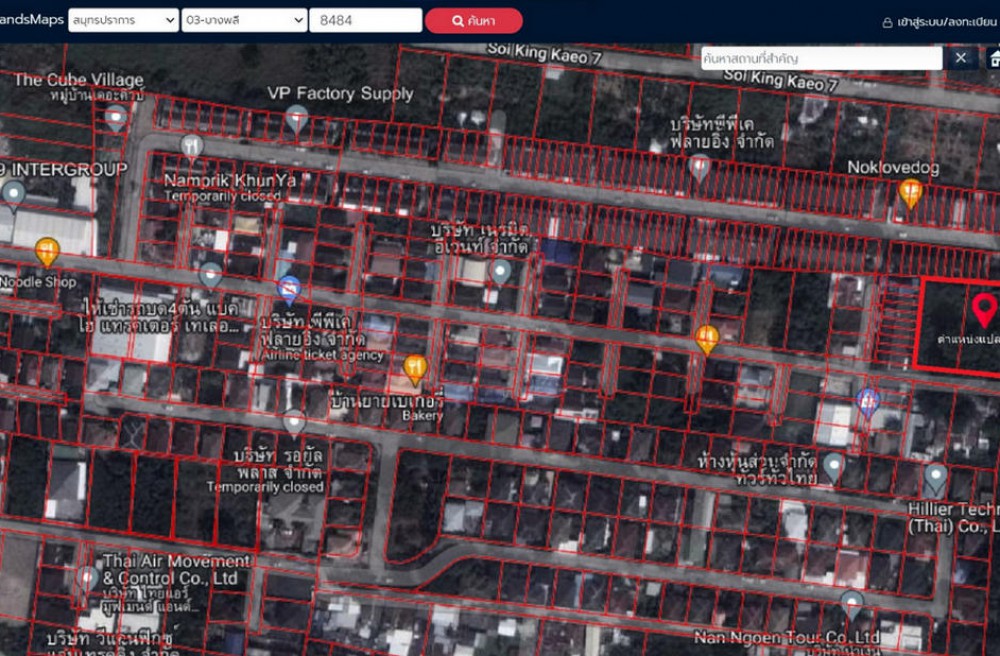Select the Noklovedog orange map marker
The image size is (1000, 656).
pyautogui.click(x=910, y=192)
